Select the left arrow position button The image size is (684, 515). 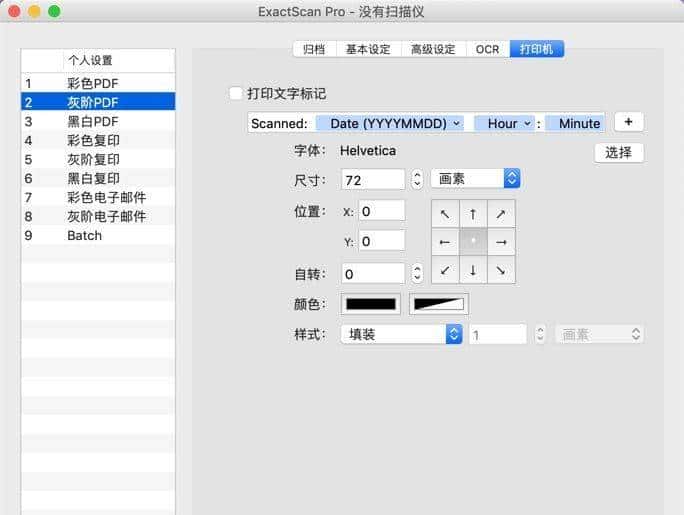pos(445,242)
